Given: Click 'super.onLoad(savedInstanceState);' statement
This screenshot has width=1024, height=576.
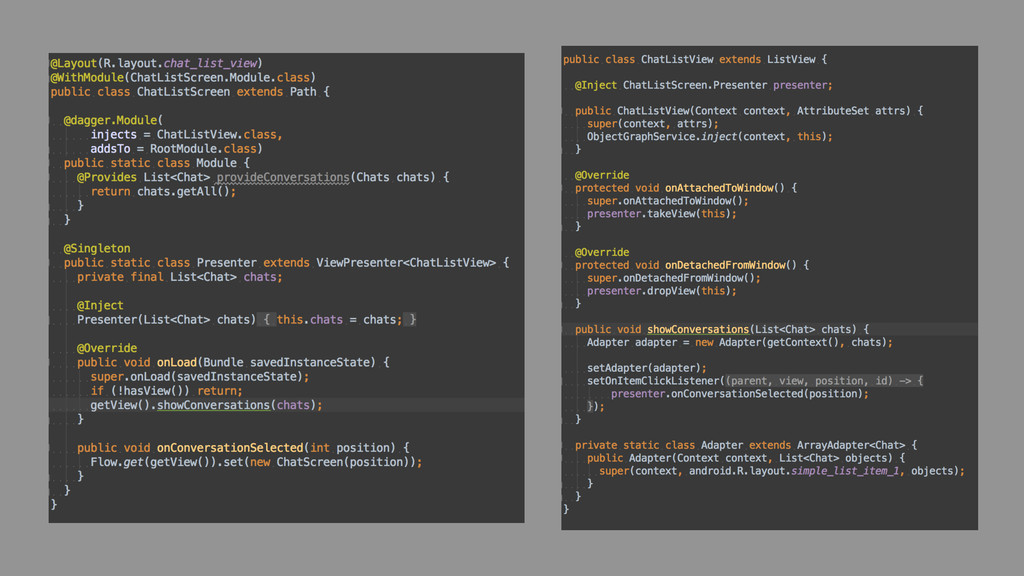Looking at the screenshot, I should 200,377.
